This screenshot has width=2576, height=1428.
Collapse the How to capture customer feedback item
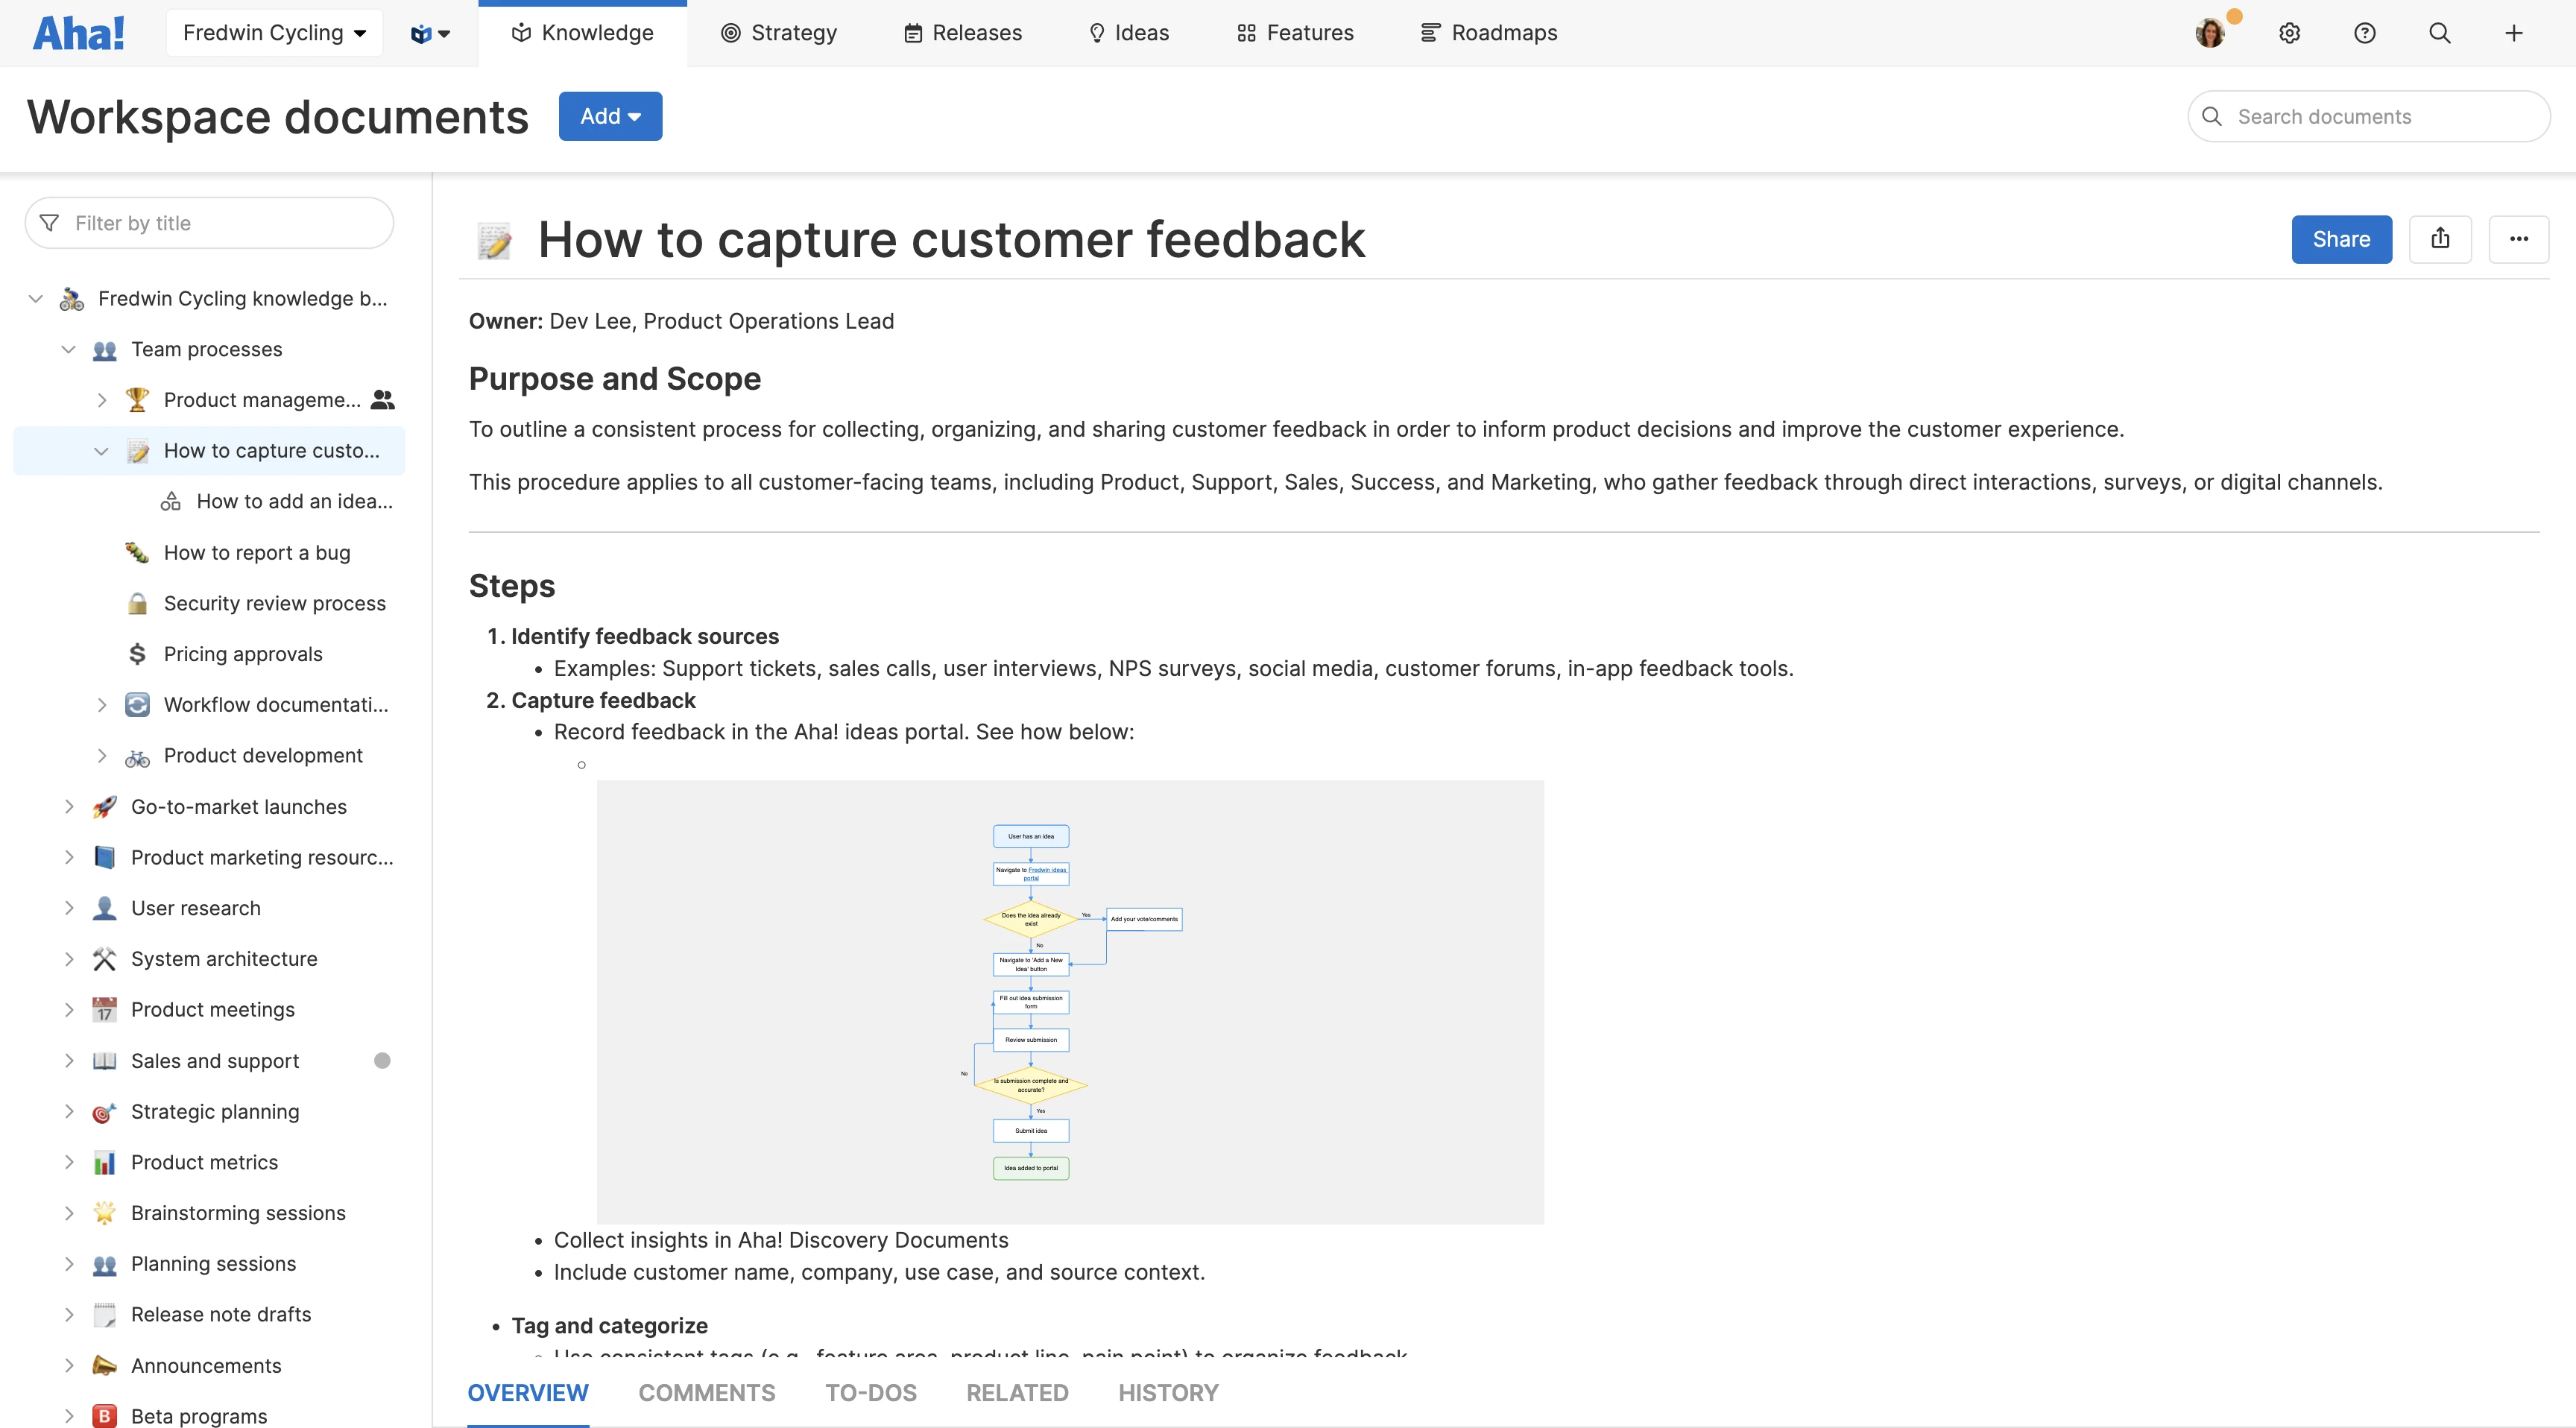(101, 451)
